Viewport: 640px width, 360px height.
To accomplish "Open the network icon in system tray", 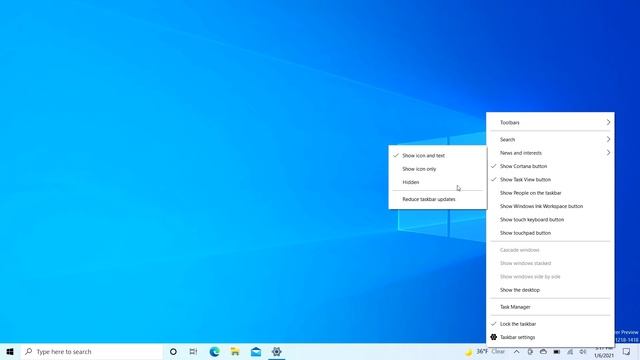I will (x=570, y=351).
